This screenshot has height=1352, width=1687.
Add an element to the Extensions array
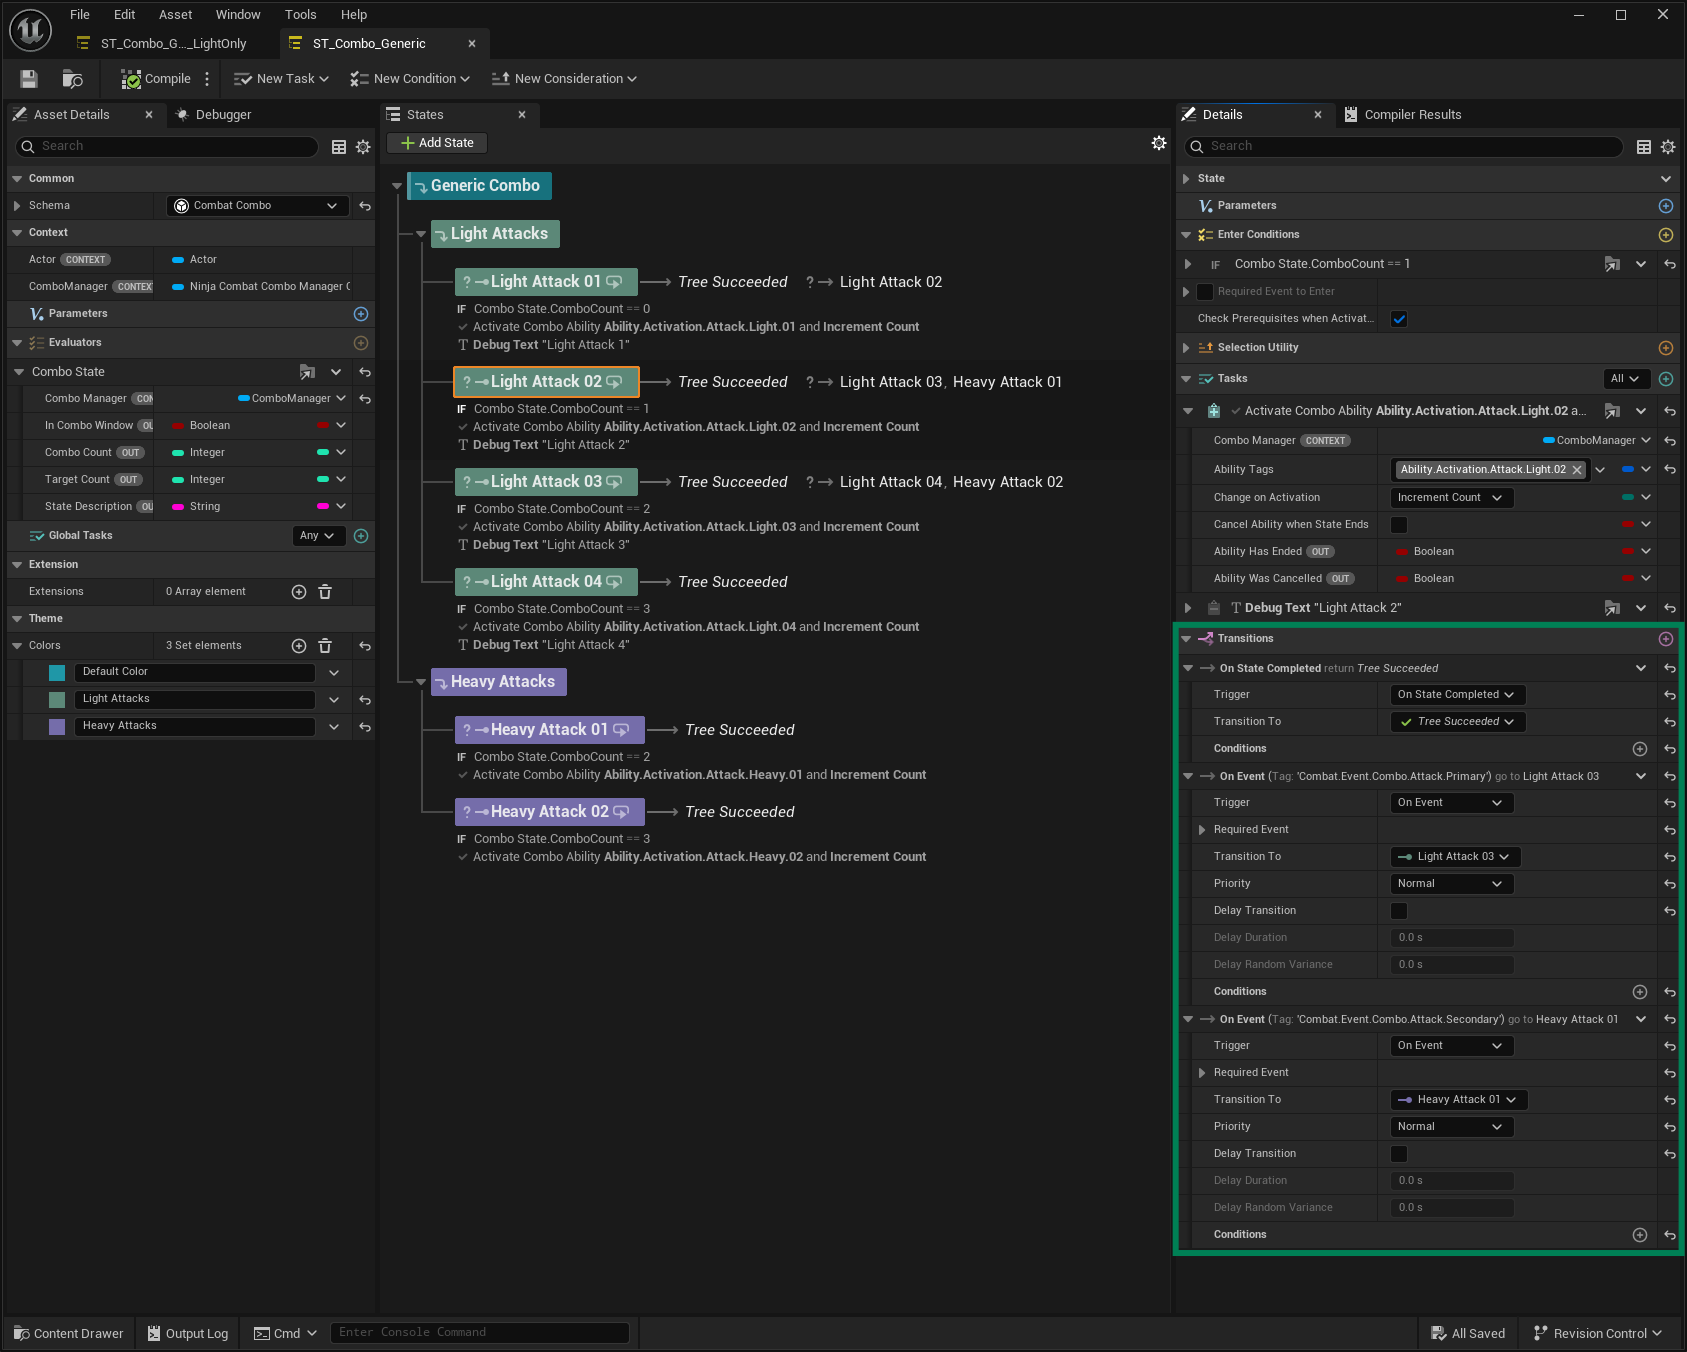coord(299,592)
